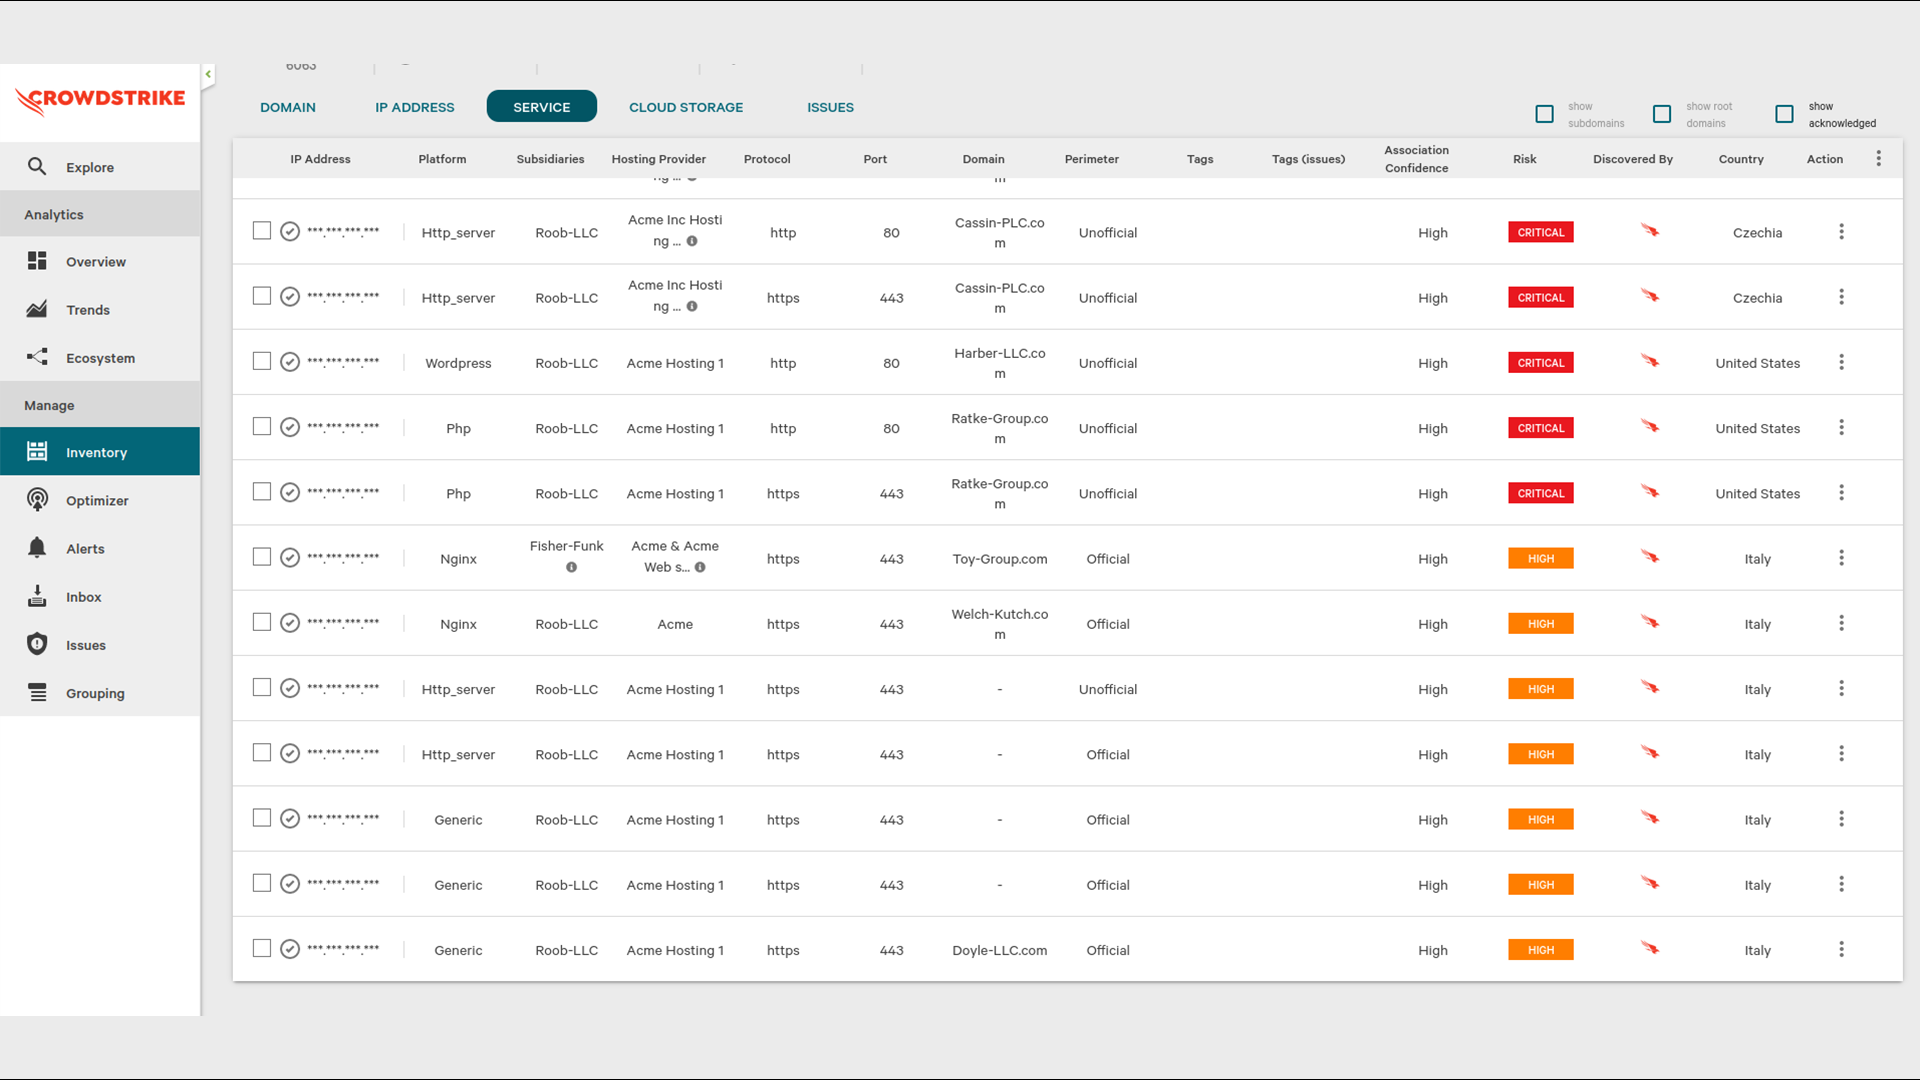Click falcon Discovered By icon in Toy-Group.com row
The image size is (1920, 1080).
pyautogui.click(x=1650, y=557)
